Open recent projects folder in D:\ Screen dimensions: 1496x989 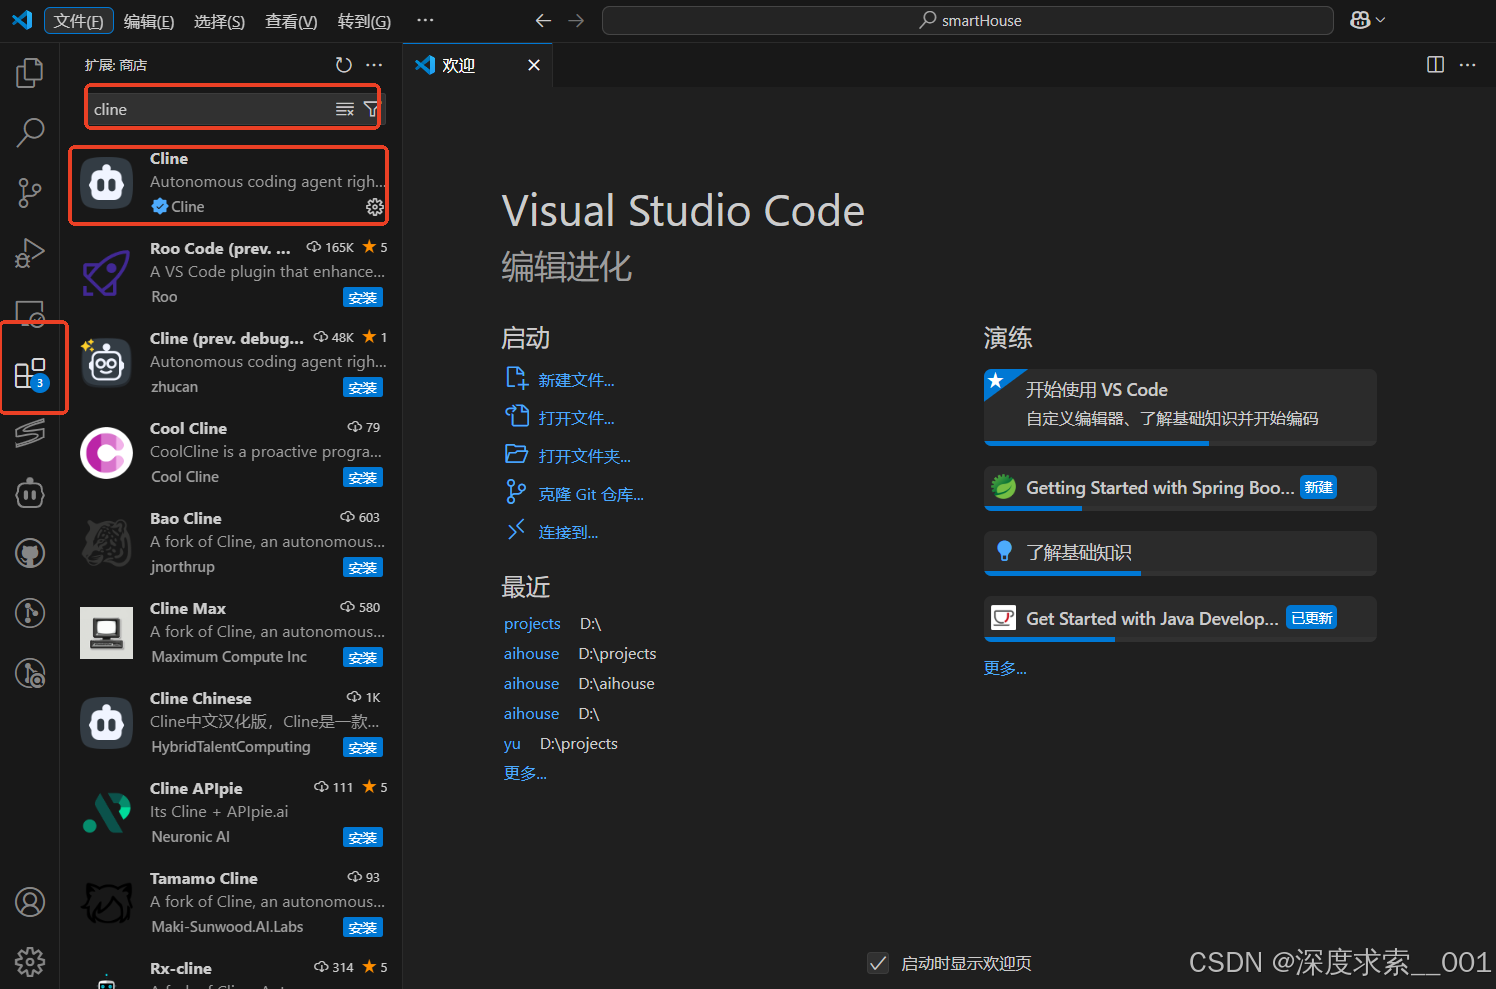(x=532, y=623)
